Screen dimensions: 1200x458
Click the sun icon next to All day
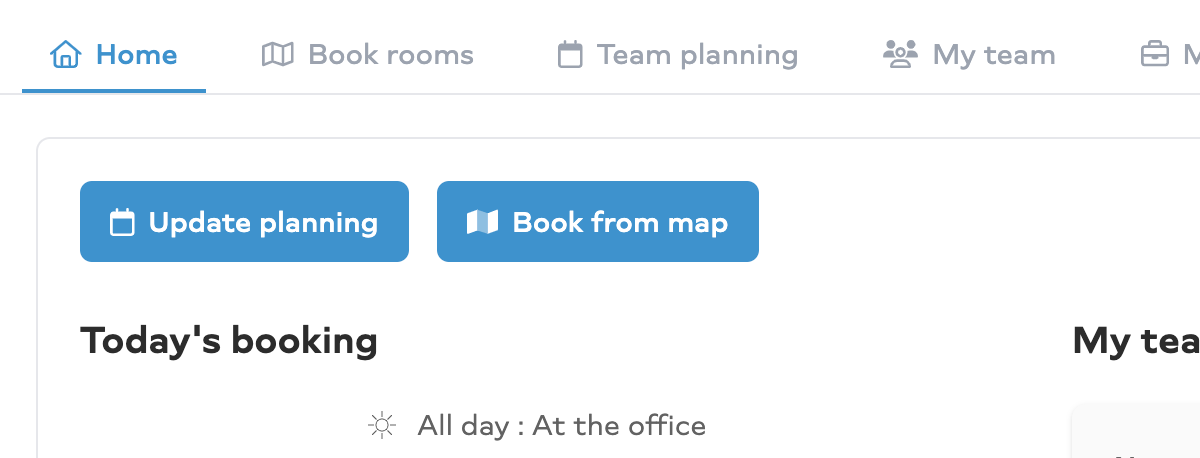tap(381, 426)
